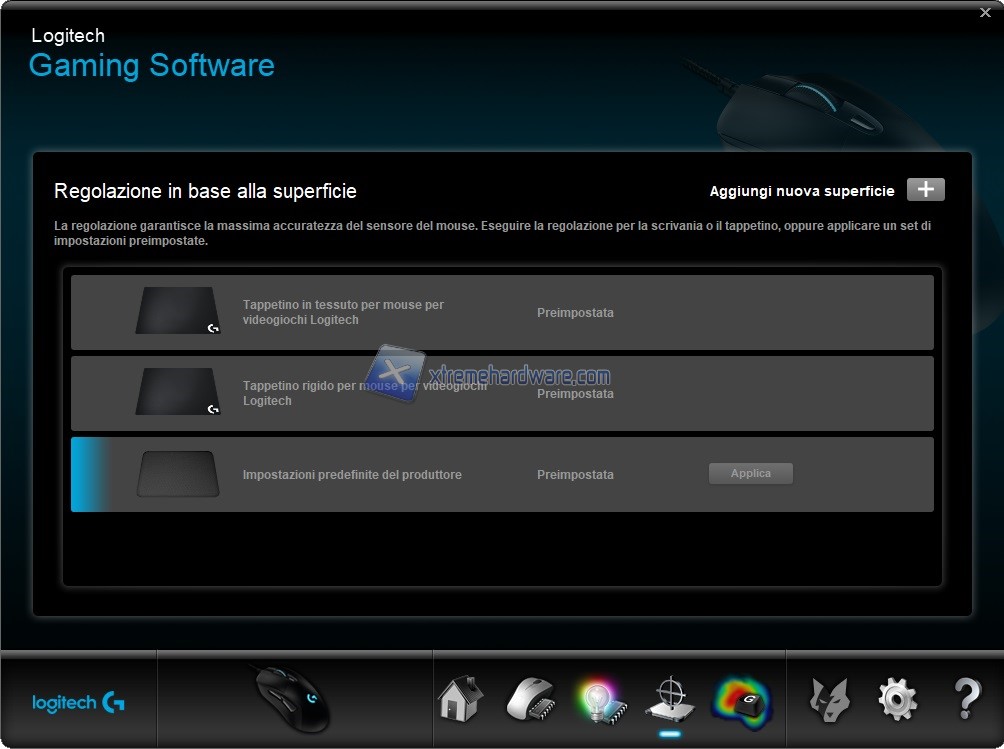This screenshot has width=1004, height=749.
Task: Go to the Home screen icon
Action: coord(460,699)
